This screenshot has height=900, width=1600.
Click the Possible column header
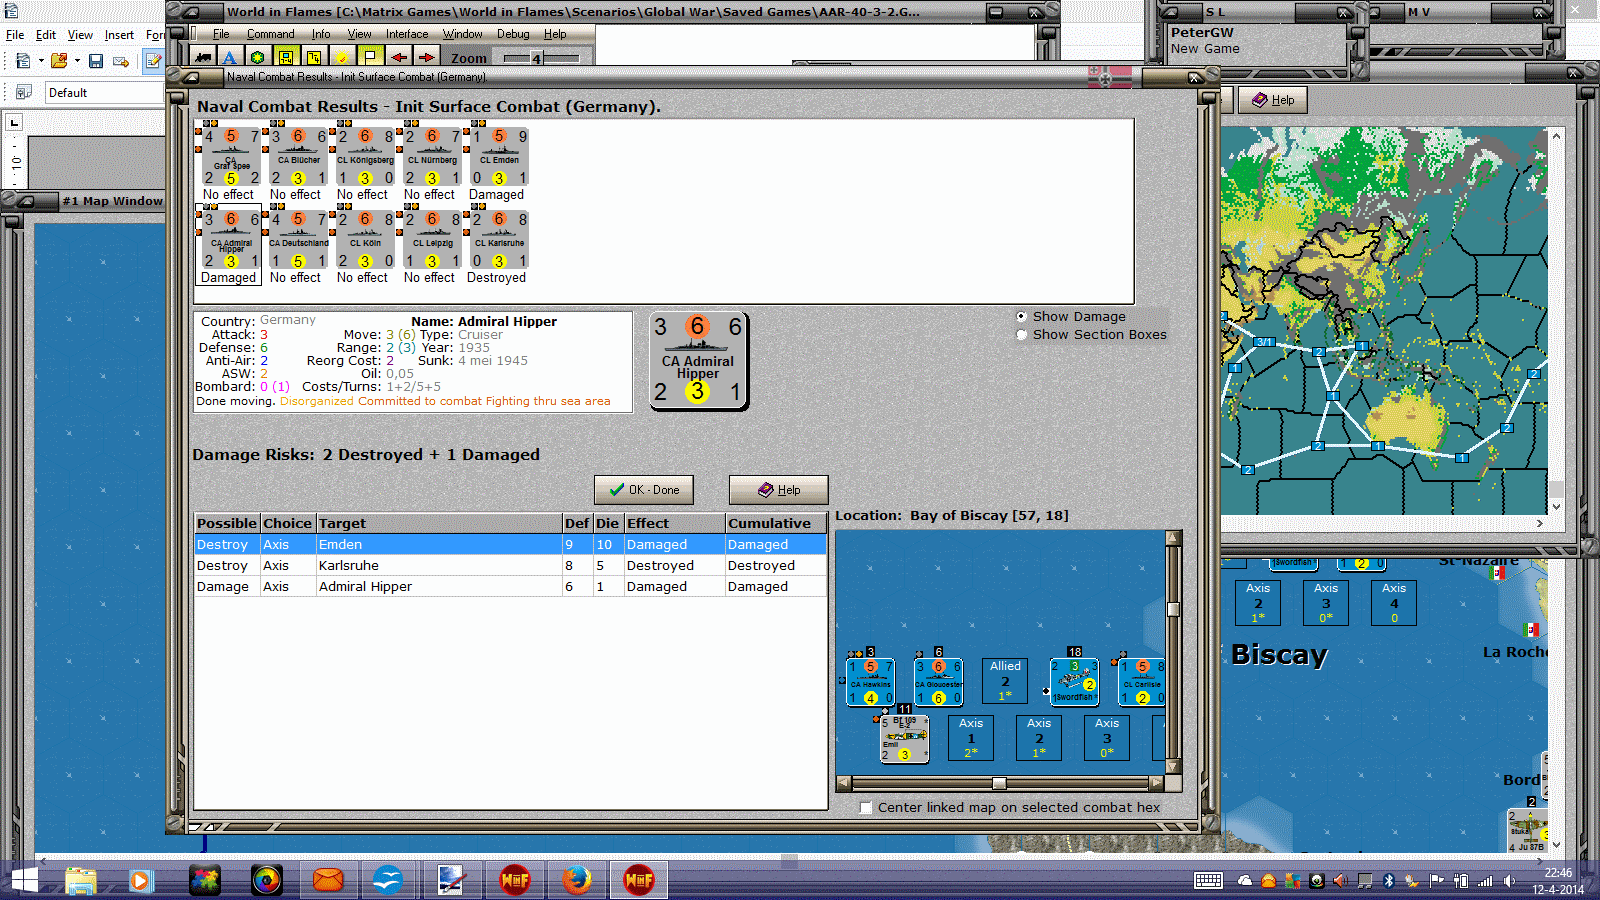227,523
